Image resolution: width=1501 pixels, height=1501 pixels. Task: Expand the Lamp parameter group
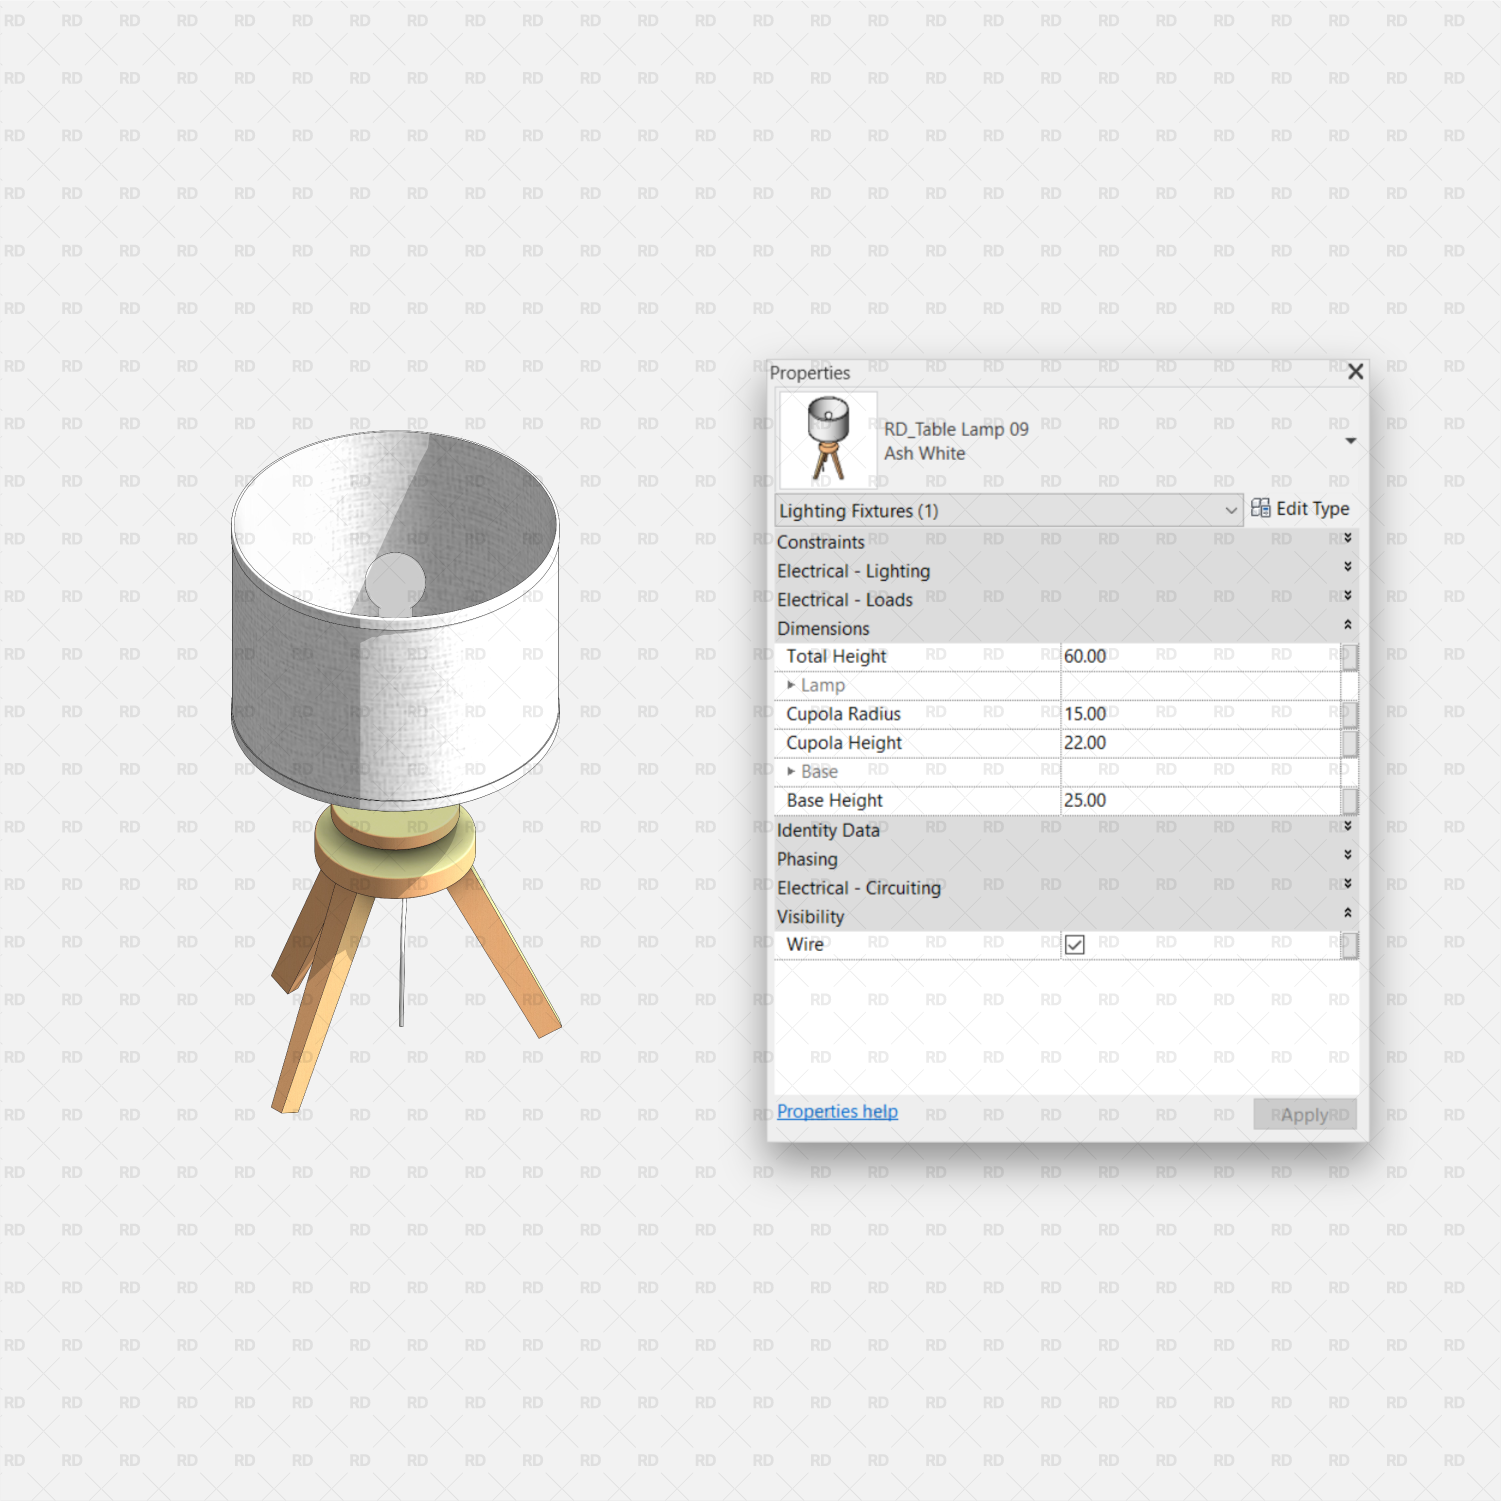click(x=791, y=686)
